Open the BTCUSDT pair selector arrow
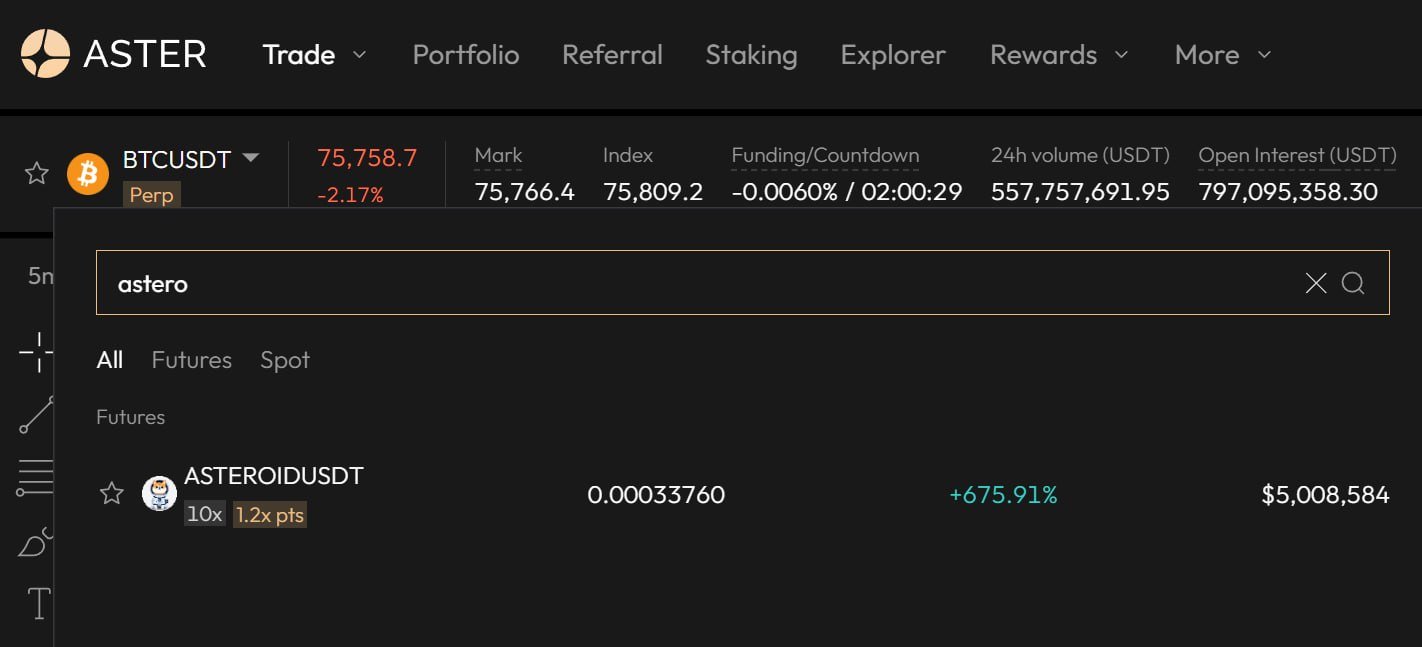The height and width of the screenshot is (647, 1422). tap(251, 158)
